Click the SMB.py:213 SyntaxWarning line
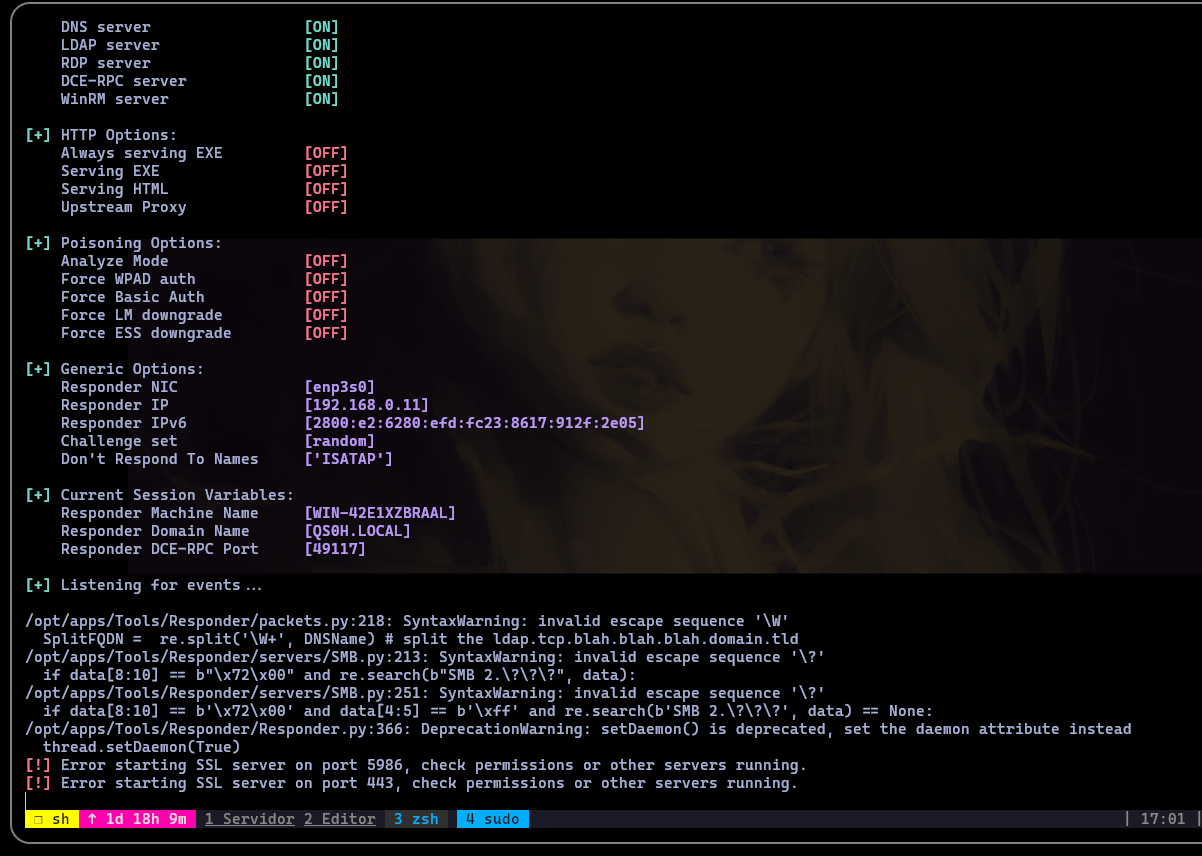 coord(425,657)
